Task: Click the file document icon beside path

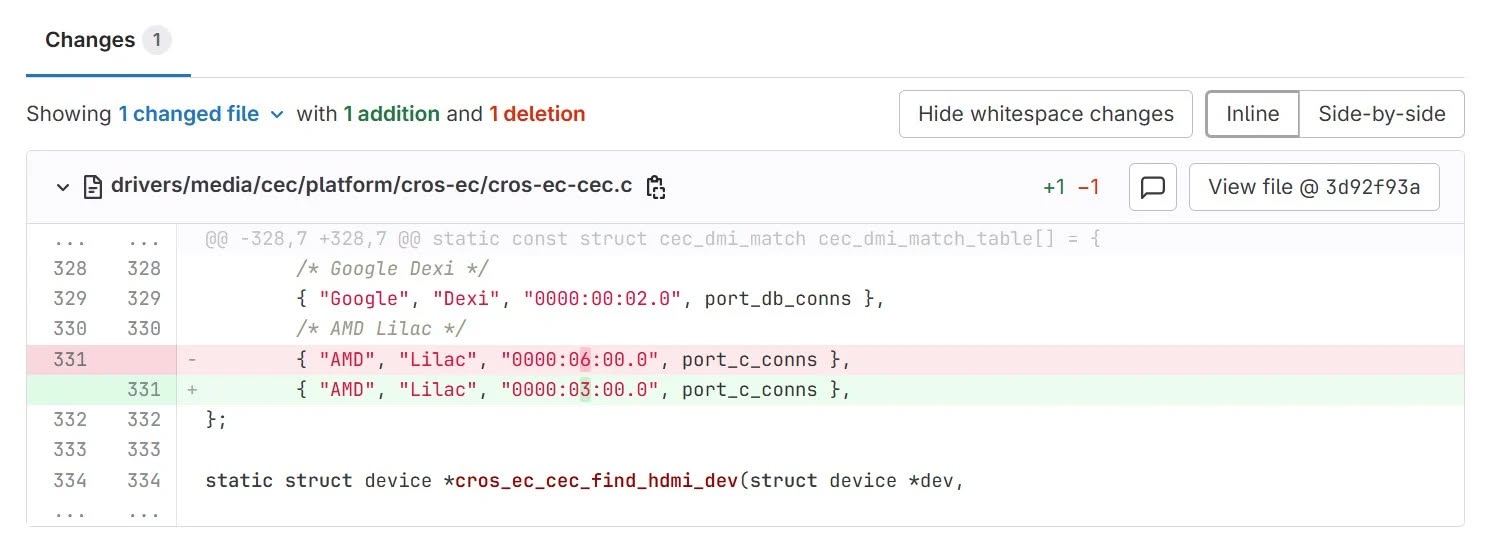Action: (93, 187)
